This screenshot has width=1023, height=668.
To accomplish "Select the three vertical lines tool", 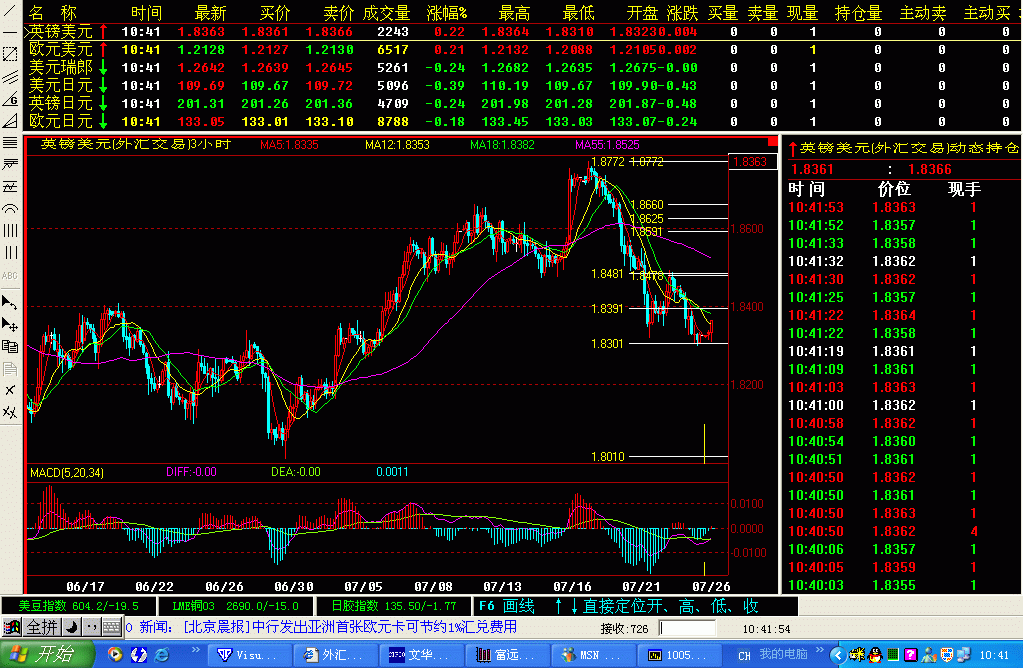I will coord(10,252).
